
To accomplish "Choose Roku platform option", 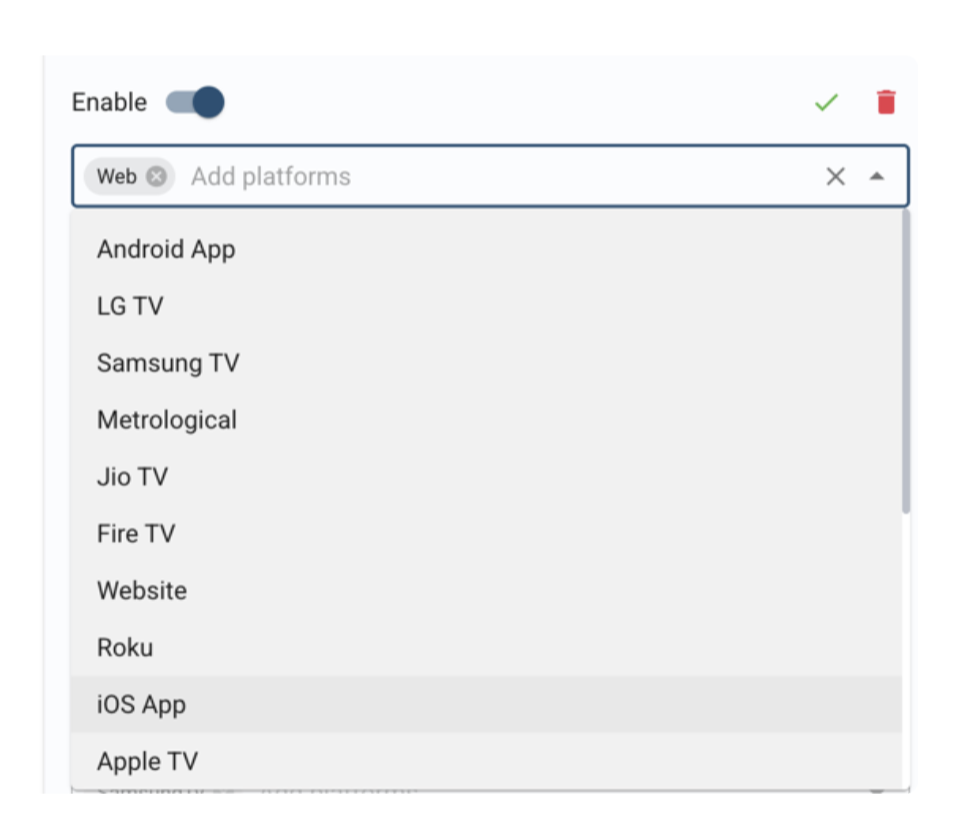I will coord(486,648).
